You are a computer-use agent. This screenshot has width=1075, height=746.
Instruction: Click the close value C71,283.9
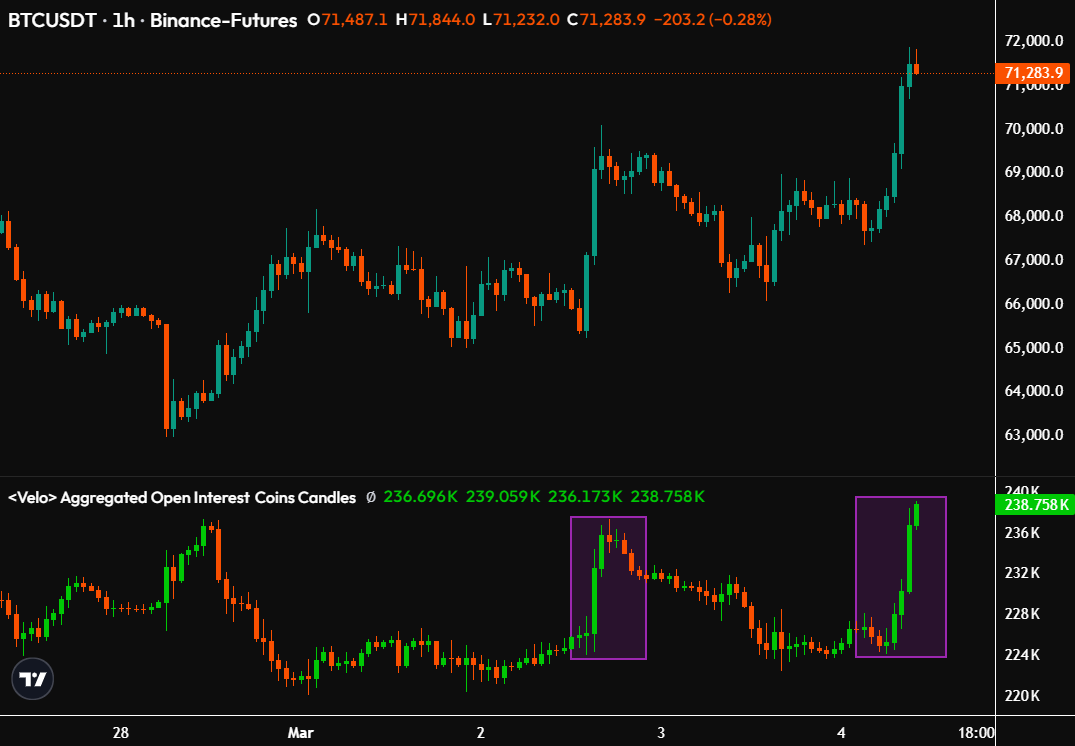(x=606, y=20)
